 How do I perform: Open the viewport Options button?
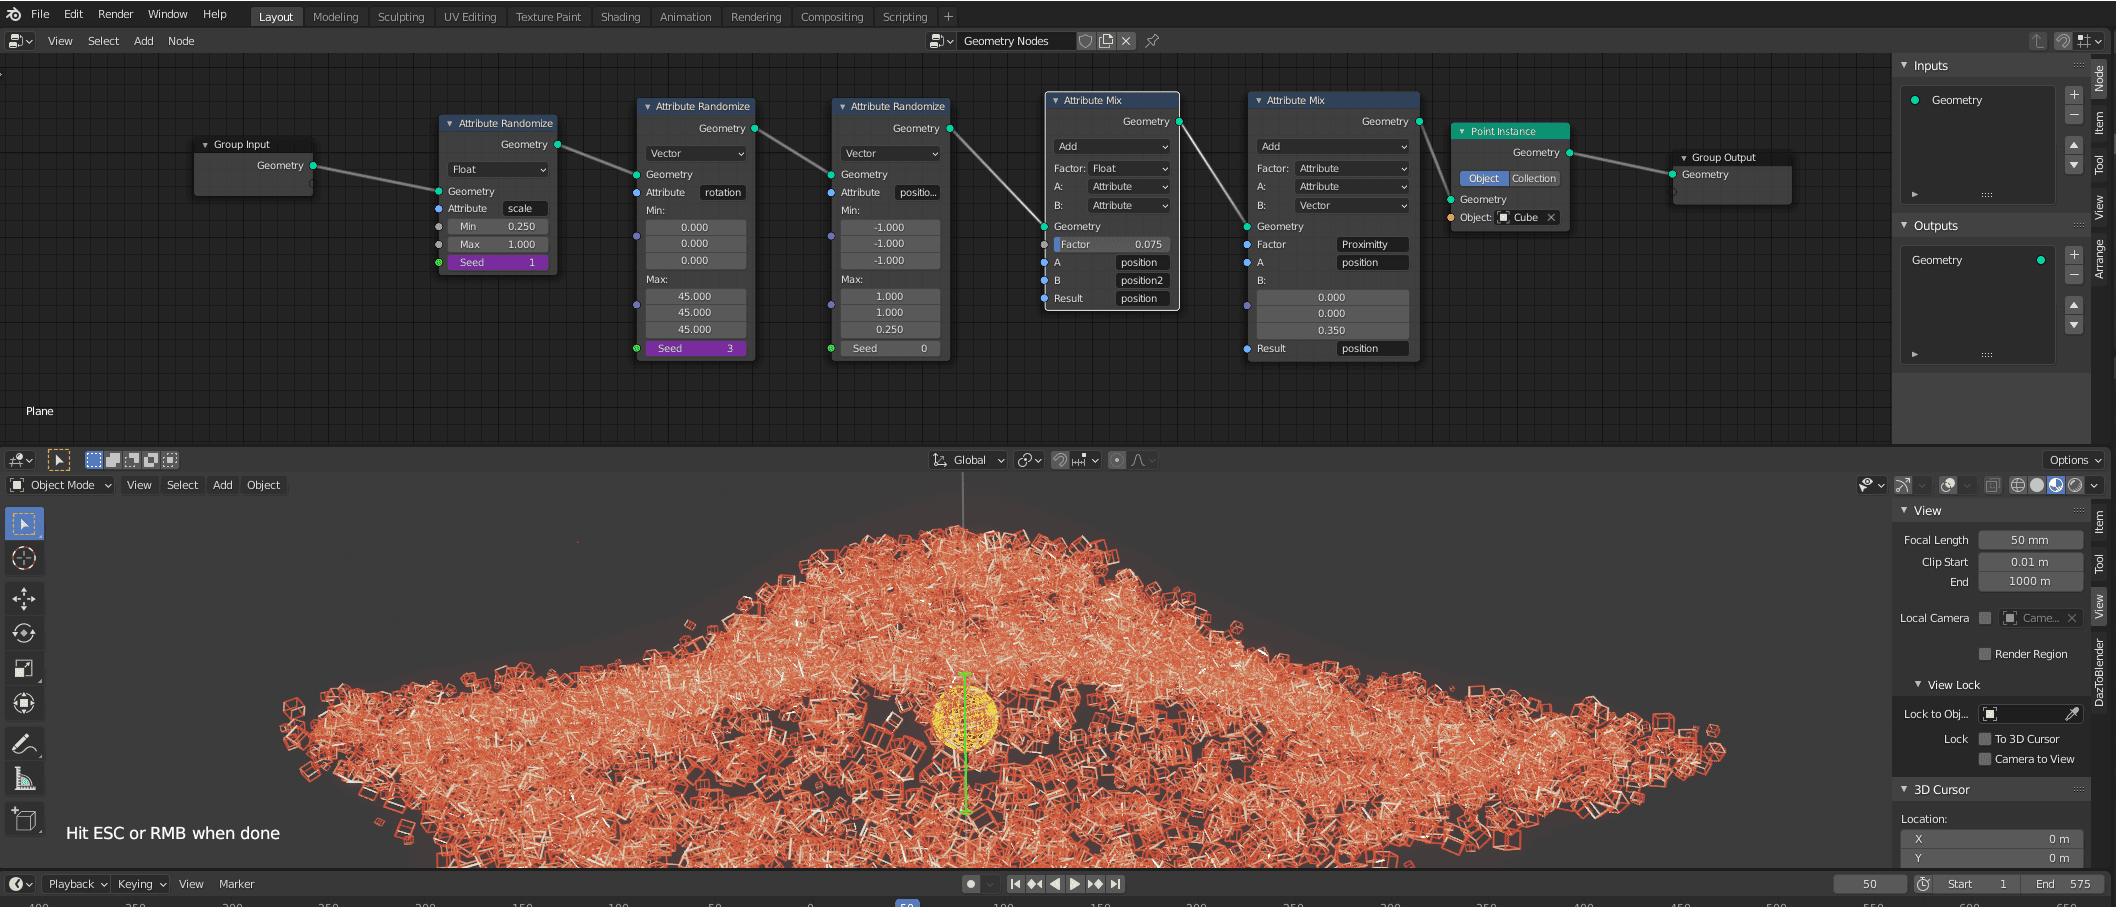(2075, 460)
